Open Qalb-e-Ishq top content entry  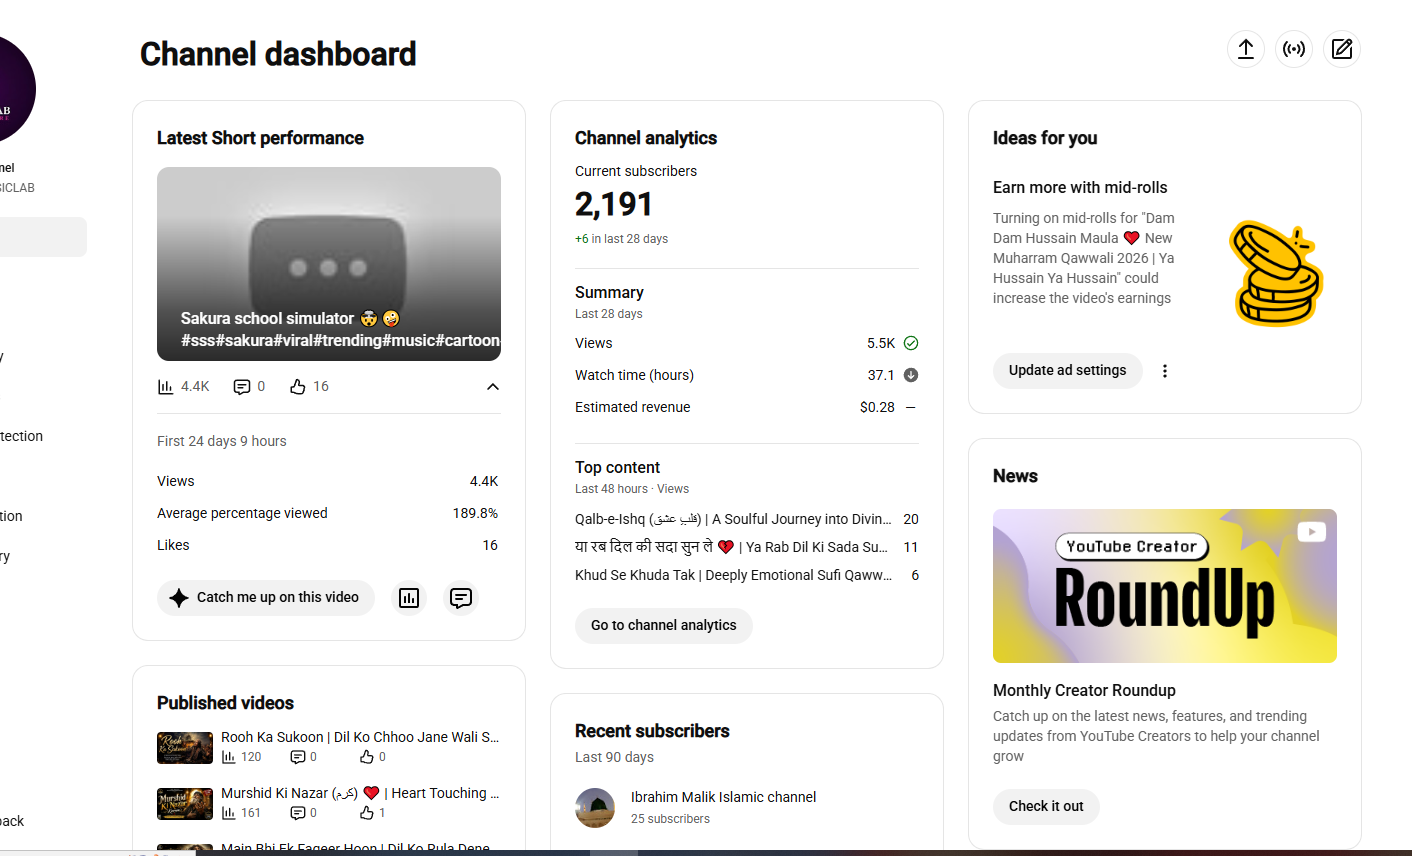point(733,519)
